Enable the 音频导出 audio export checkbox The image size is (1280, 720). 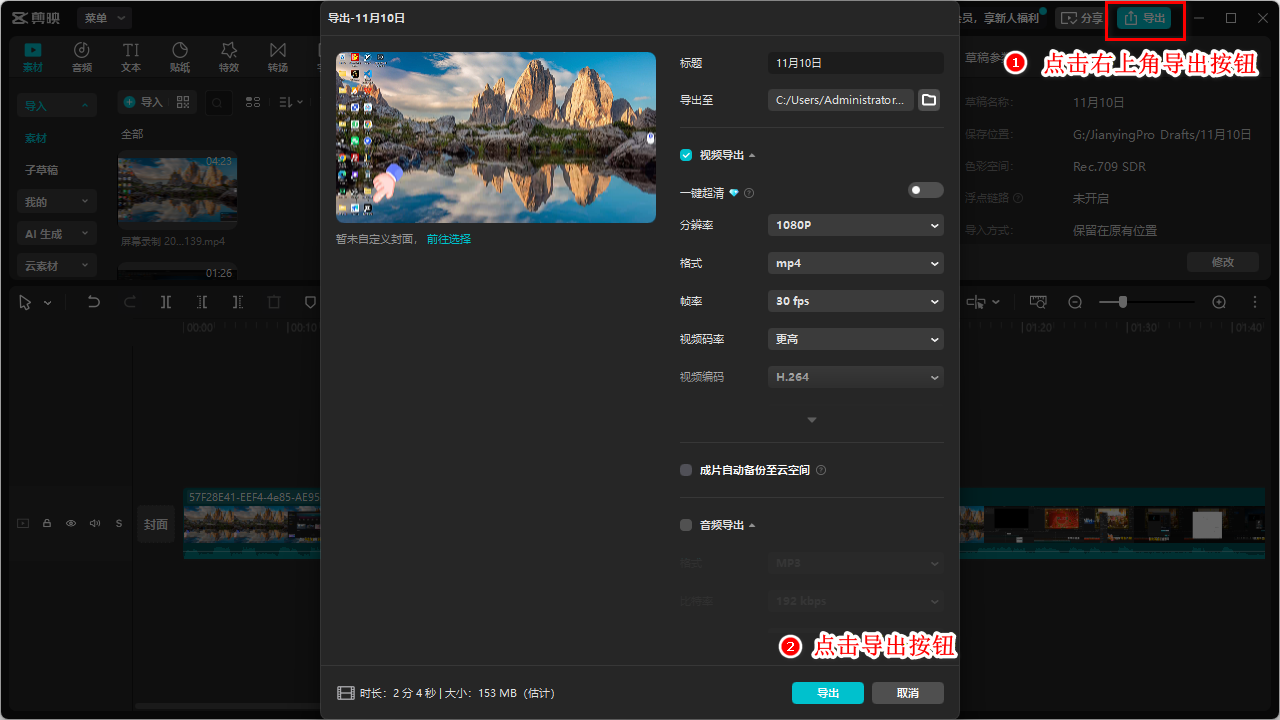tap(686, 525)
